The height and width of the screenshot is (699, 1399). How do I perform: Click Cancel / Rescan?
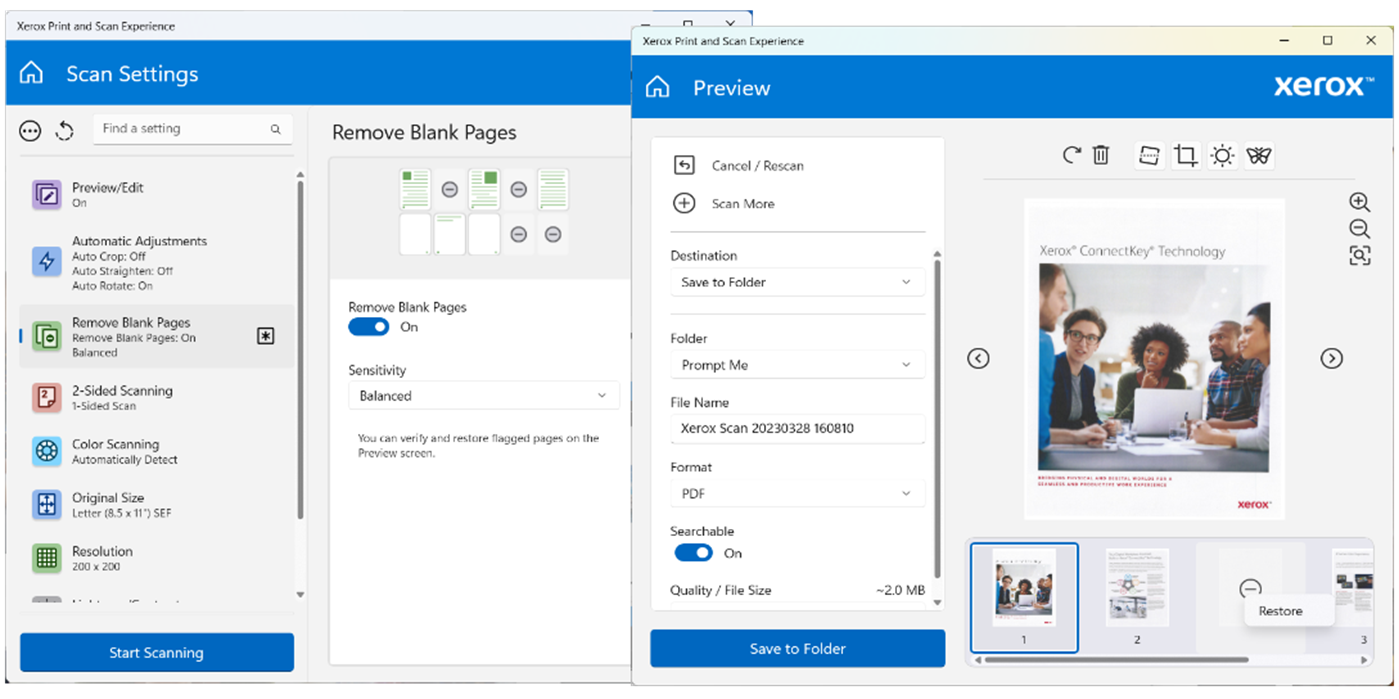pyautogui.click(x=741, y=166)
